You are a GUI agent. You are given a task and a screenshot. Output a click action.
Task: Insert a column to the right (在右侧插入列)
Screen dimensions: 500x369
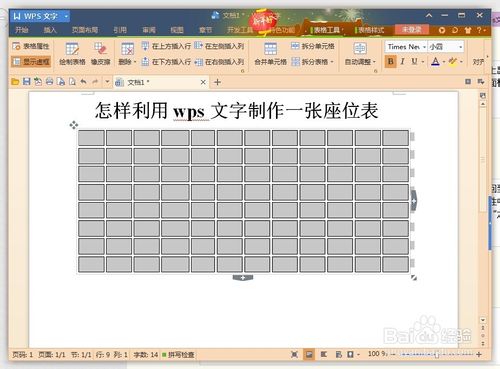[219, 62]
